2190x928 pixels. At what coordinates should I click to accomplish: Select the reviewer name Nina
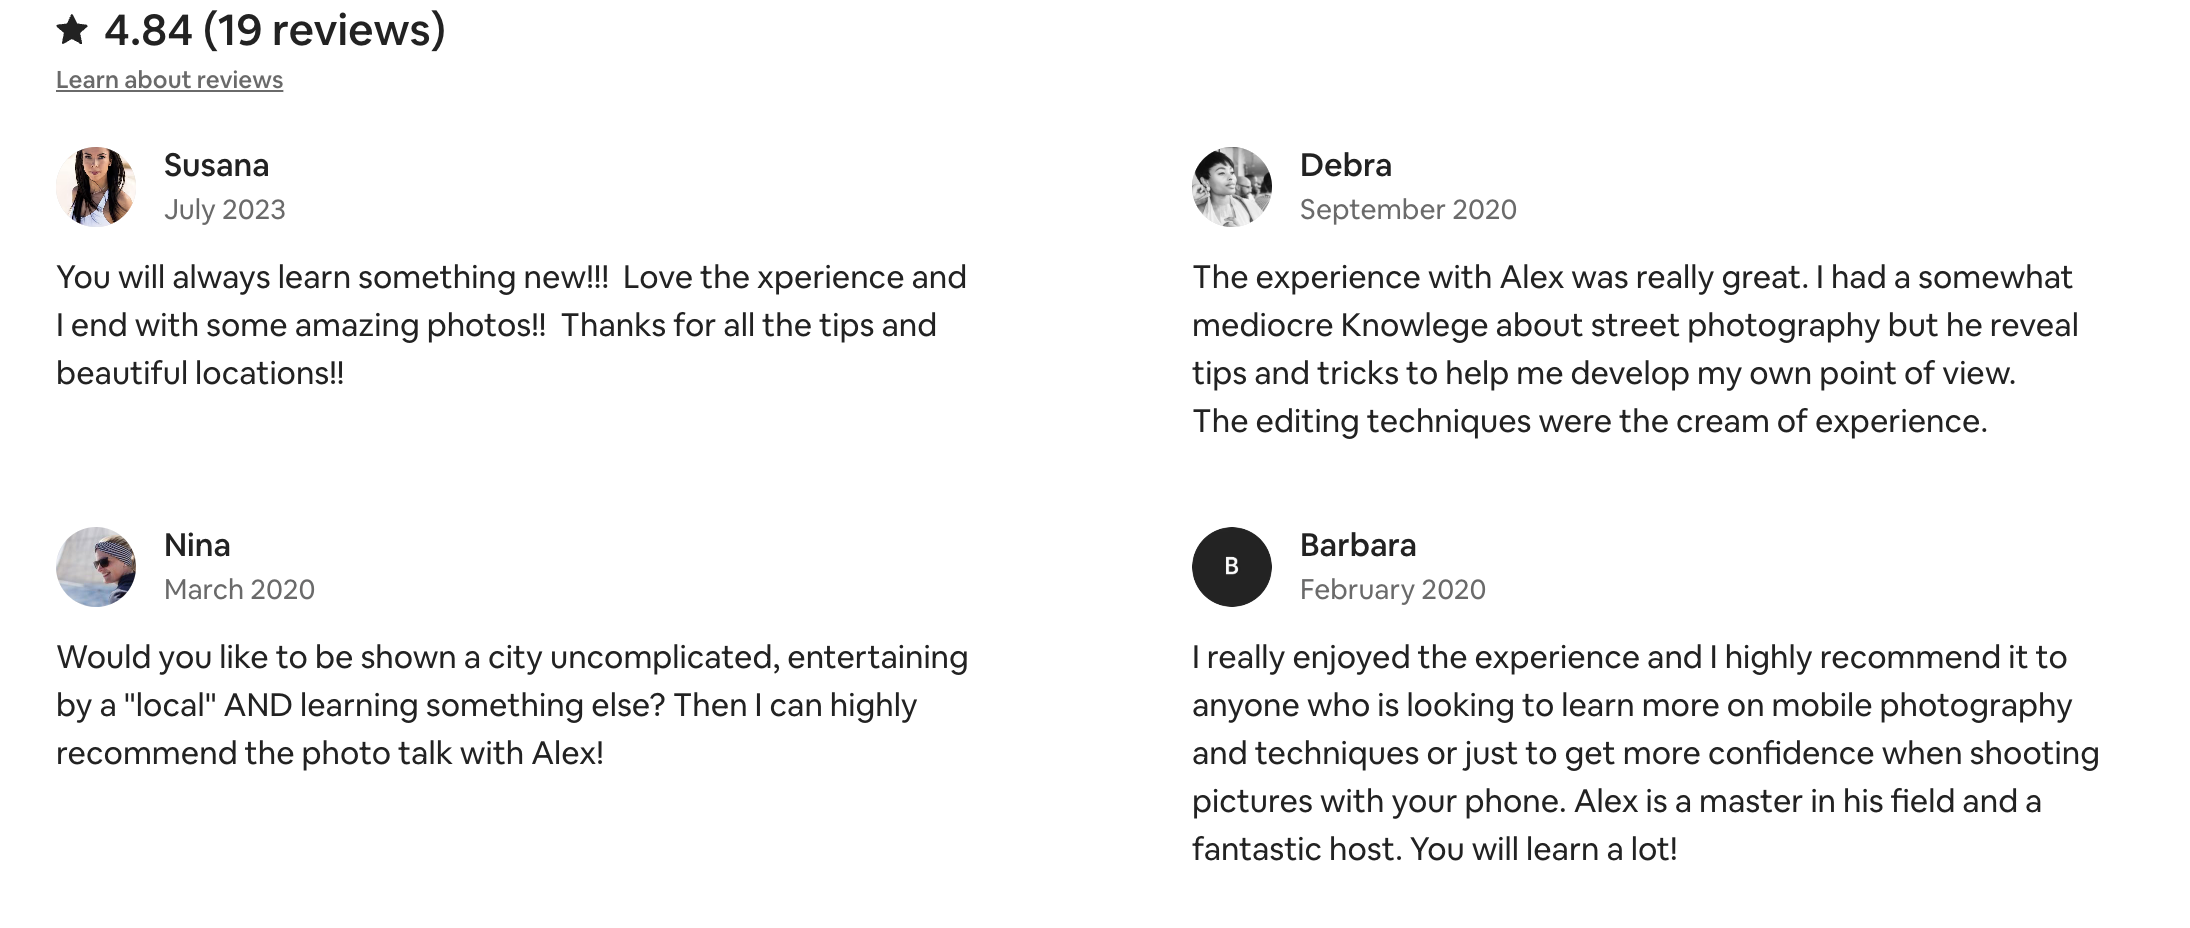point(197,545)
